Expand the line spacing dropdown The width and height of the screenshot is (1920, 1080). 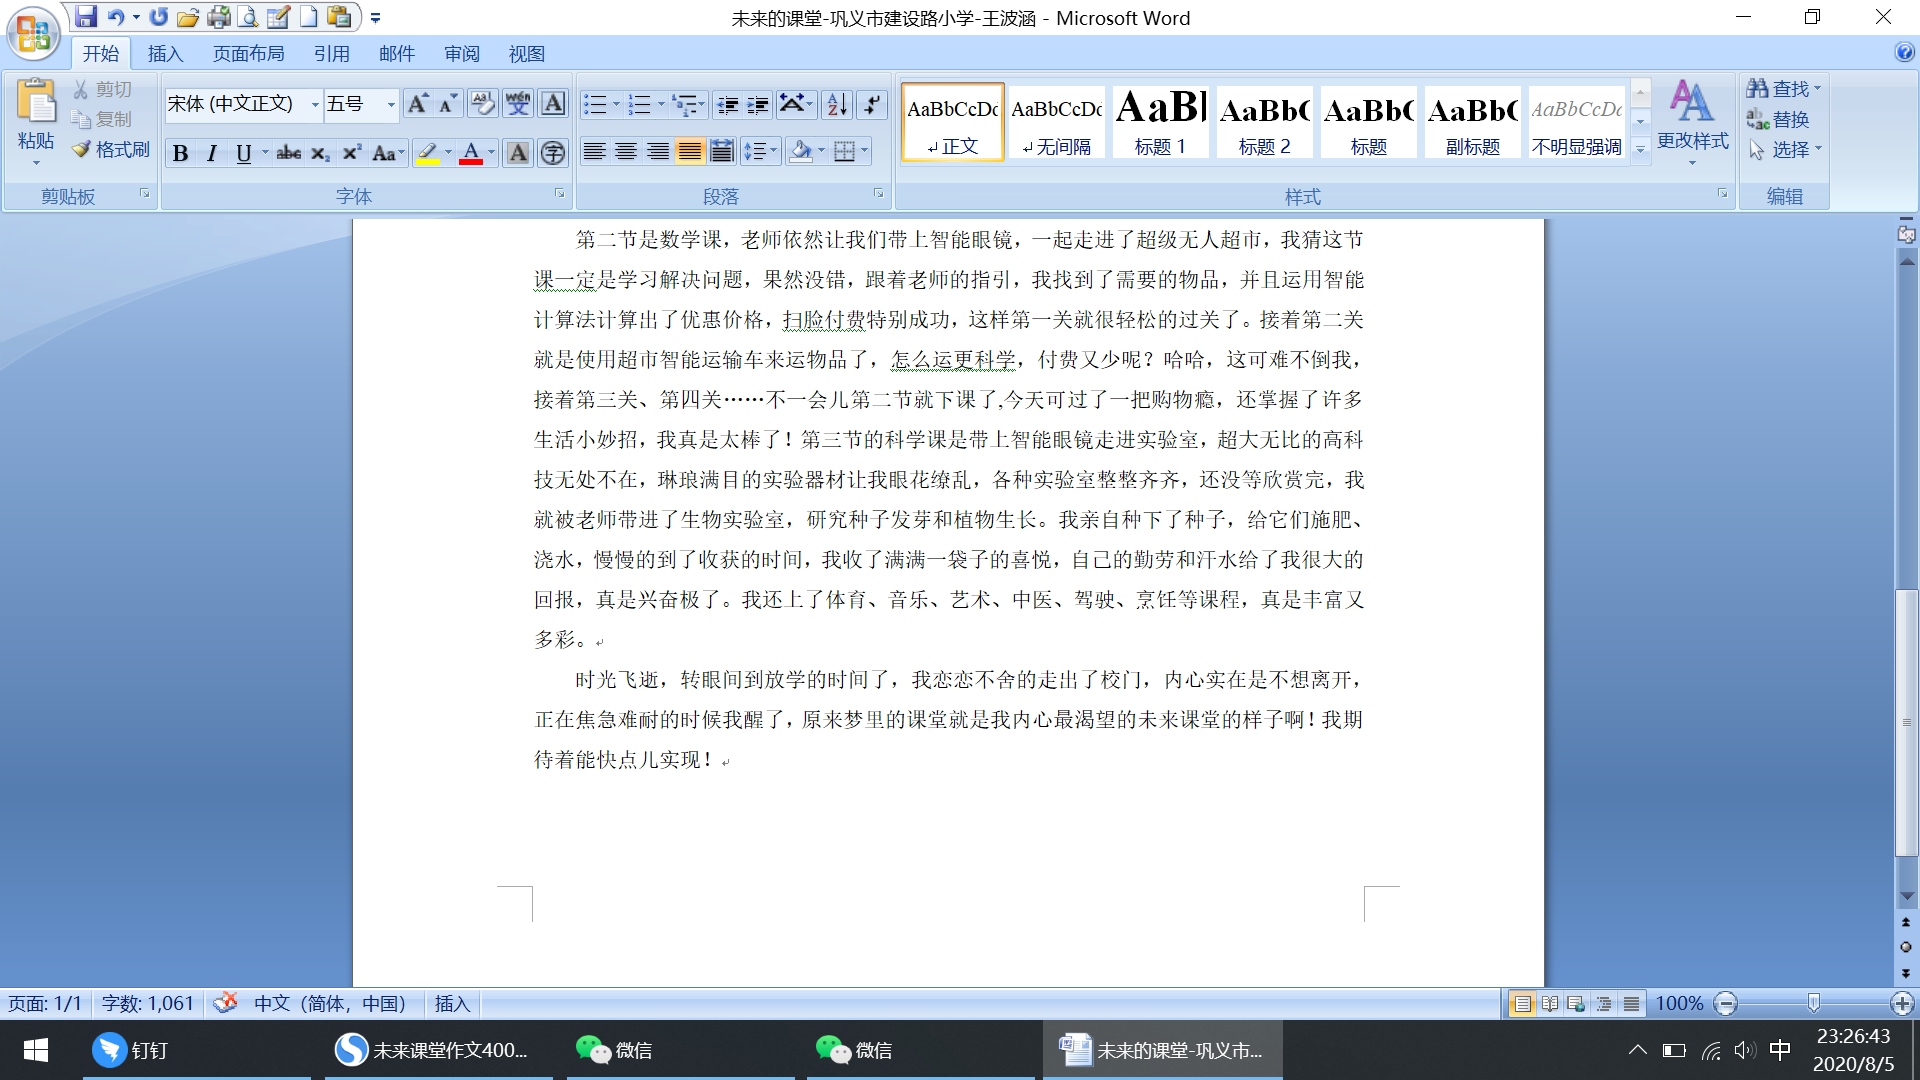click(x=773, y=152)
